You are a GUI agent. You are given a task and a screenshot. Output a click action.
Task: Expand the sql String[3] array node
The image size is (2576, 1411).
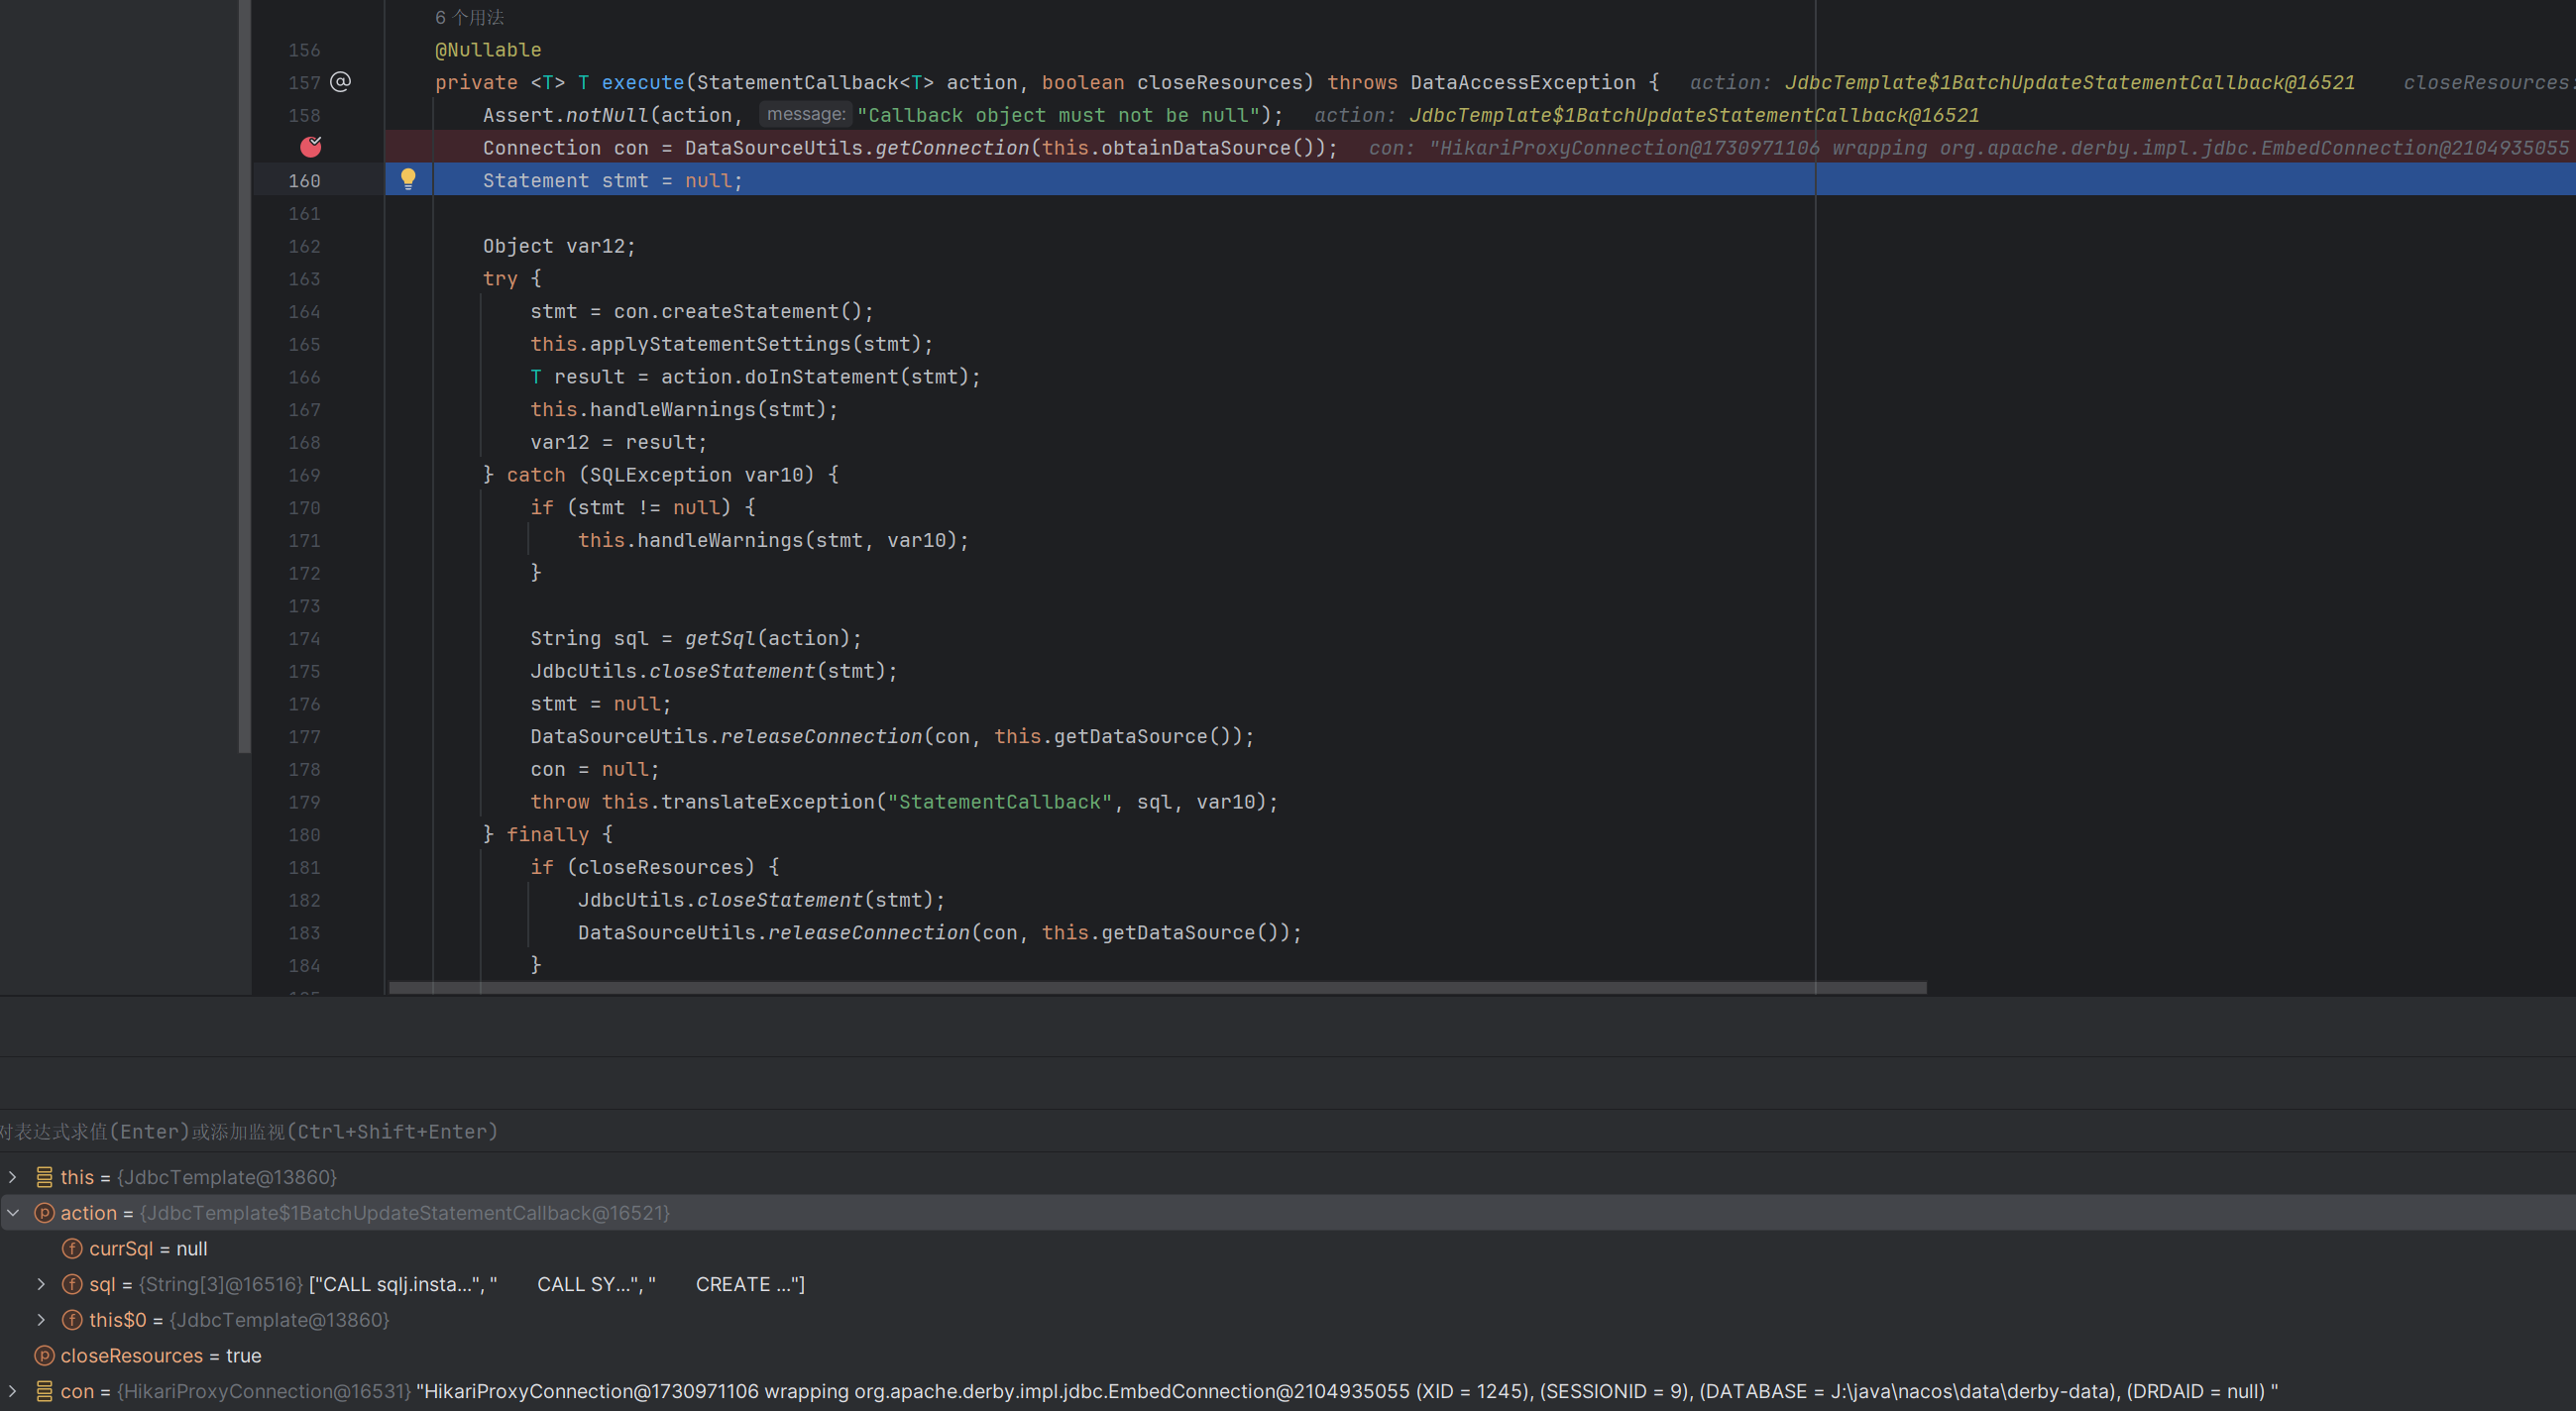41,1284
